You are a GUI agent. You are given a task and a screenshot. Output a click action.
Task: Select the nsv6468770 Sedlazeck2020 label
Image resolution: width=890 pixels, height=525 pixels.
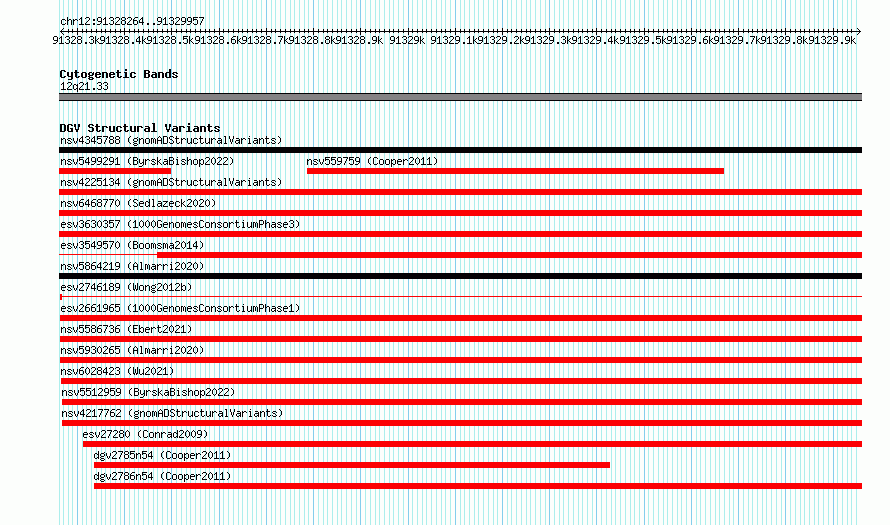pyautogui.click(x=138, y=203)
